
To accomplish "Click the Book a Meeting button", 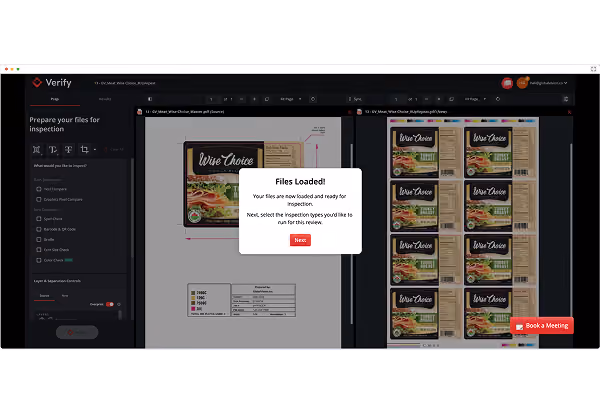I will [542, 326].
